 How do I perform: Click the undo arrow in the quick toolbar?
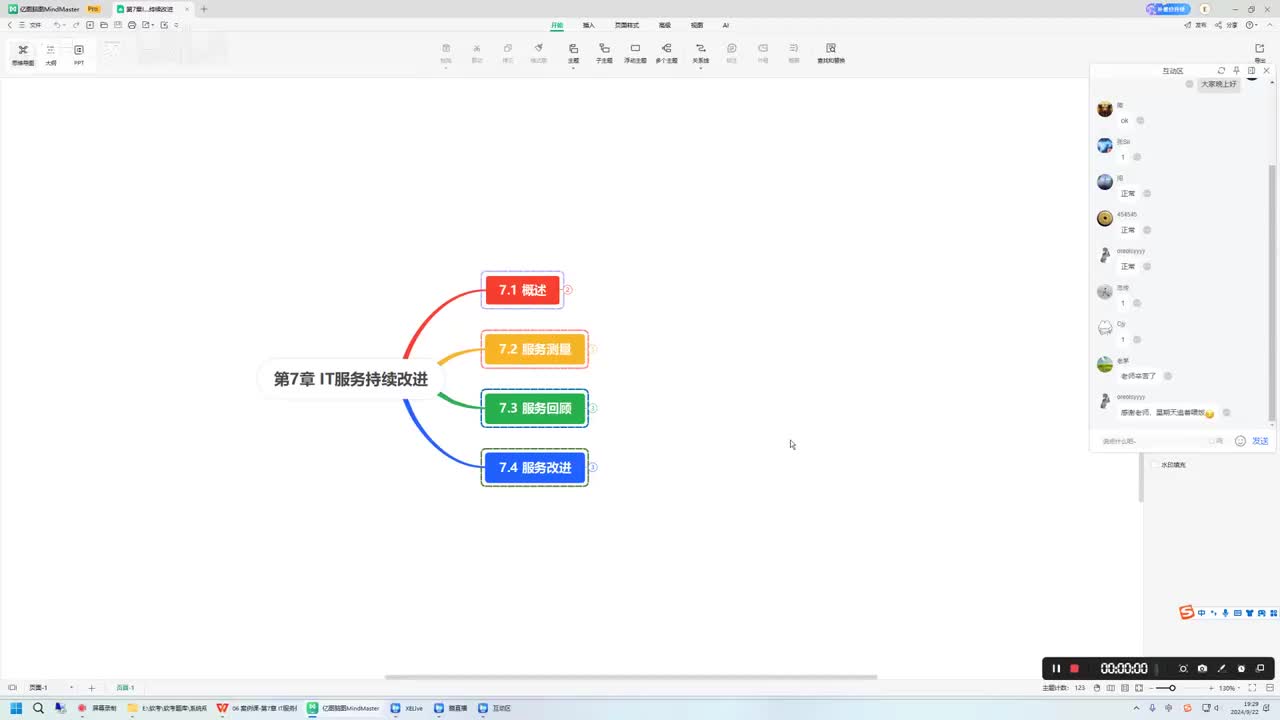[58, 25]
